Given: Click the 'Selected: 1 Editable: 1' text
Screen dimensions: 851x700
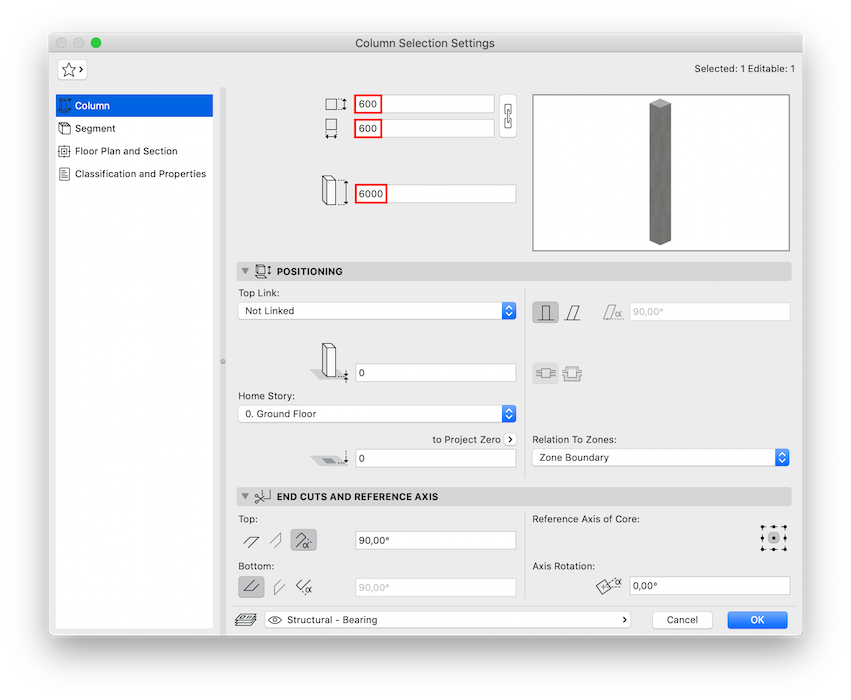Looking at the screenshot, I should point(744,69).
